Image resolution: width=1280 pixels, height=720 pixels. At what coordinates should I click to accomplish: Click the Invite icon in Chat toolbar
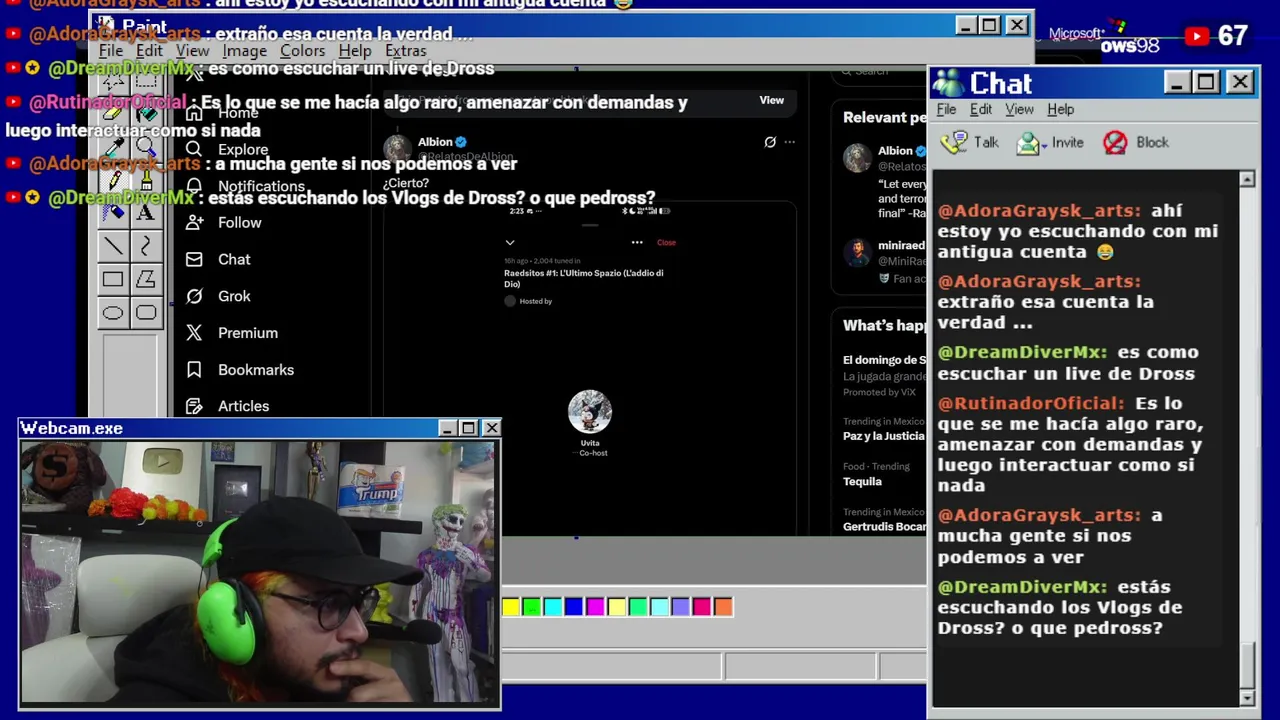click(x=1027, y=143)
